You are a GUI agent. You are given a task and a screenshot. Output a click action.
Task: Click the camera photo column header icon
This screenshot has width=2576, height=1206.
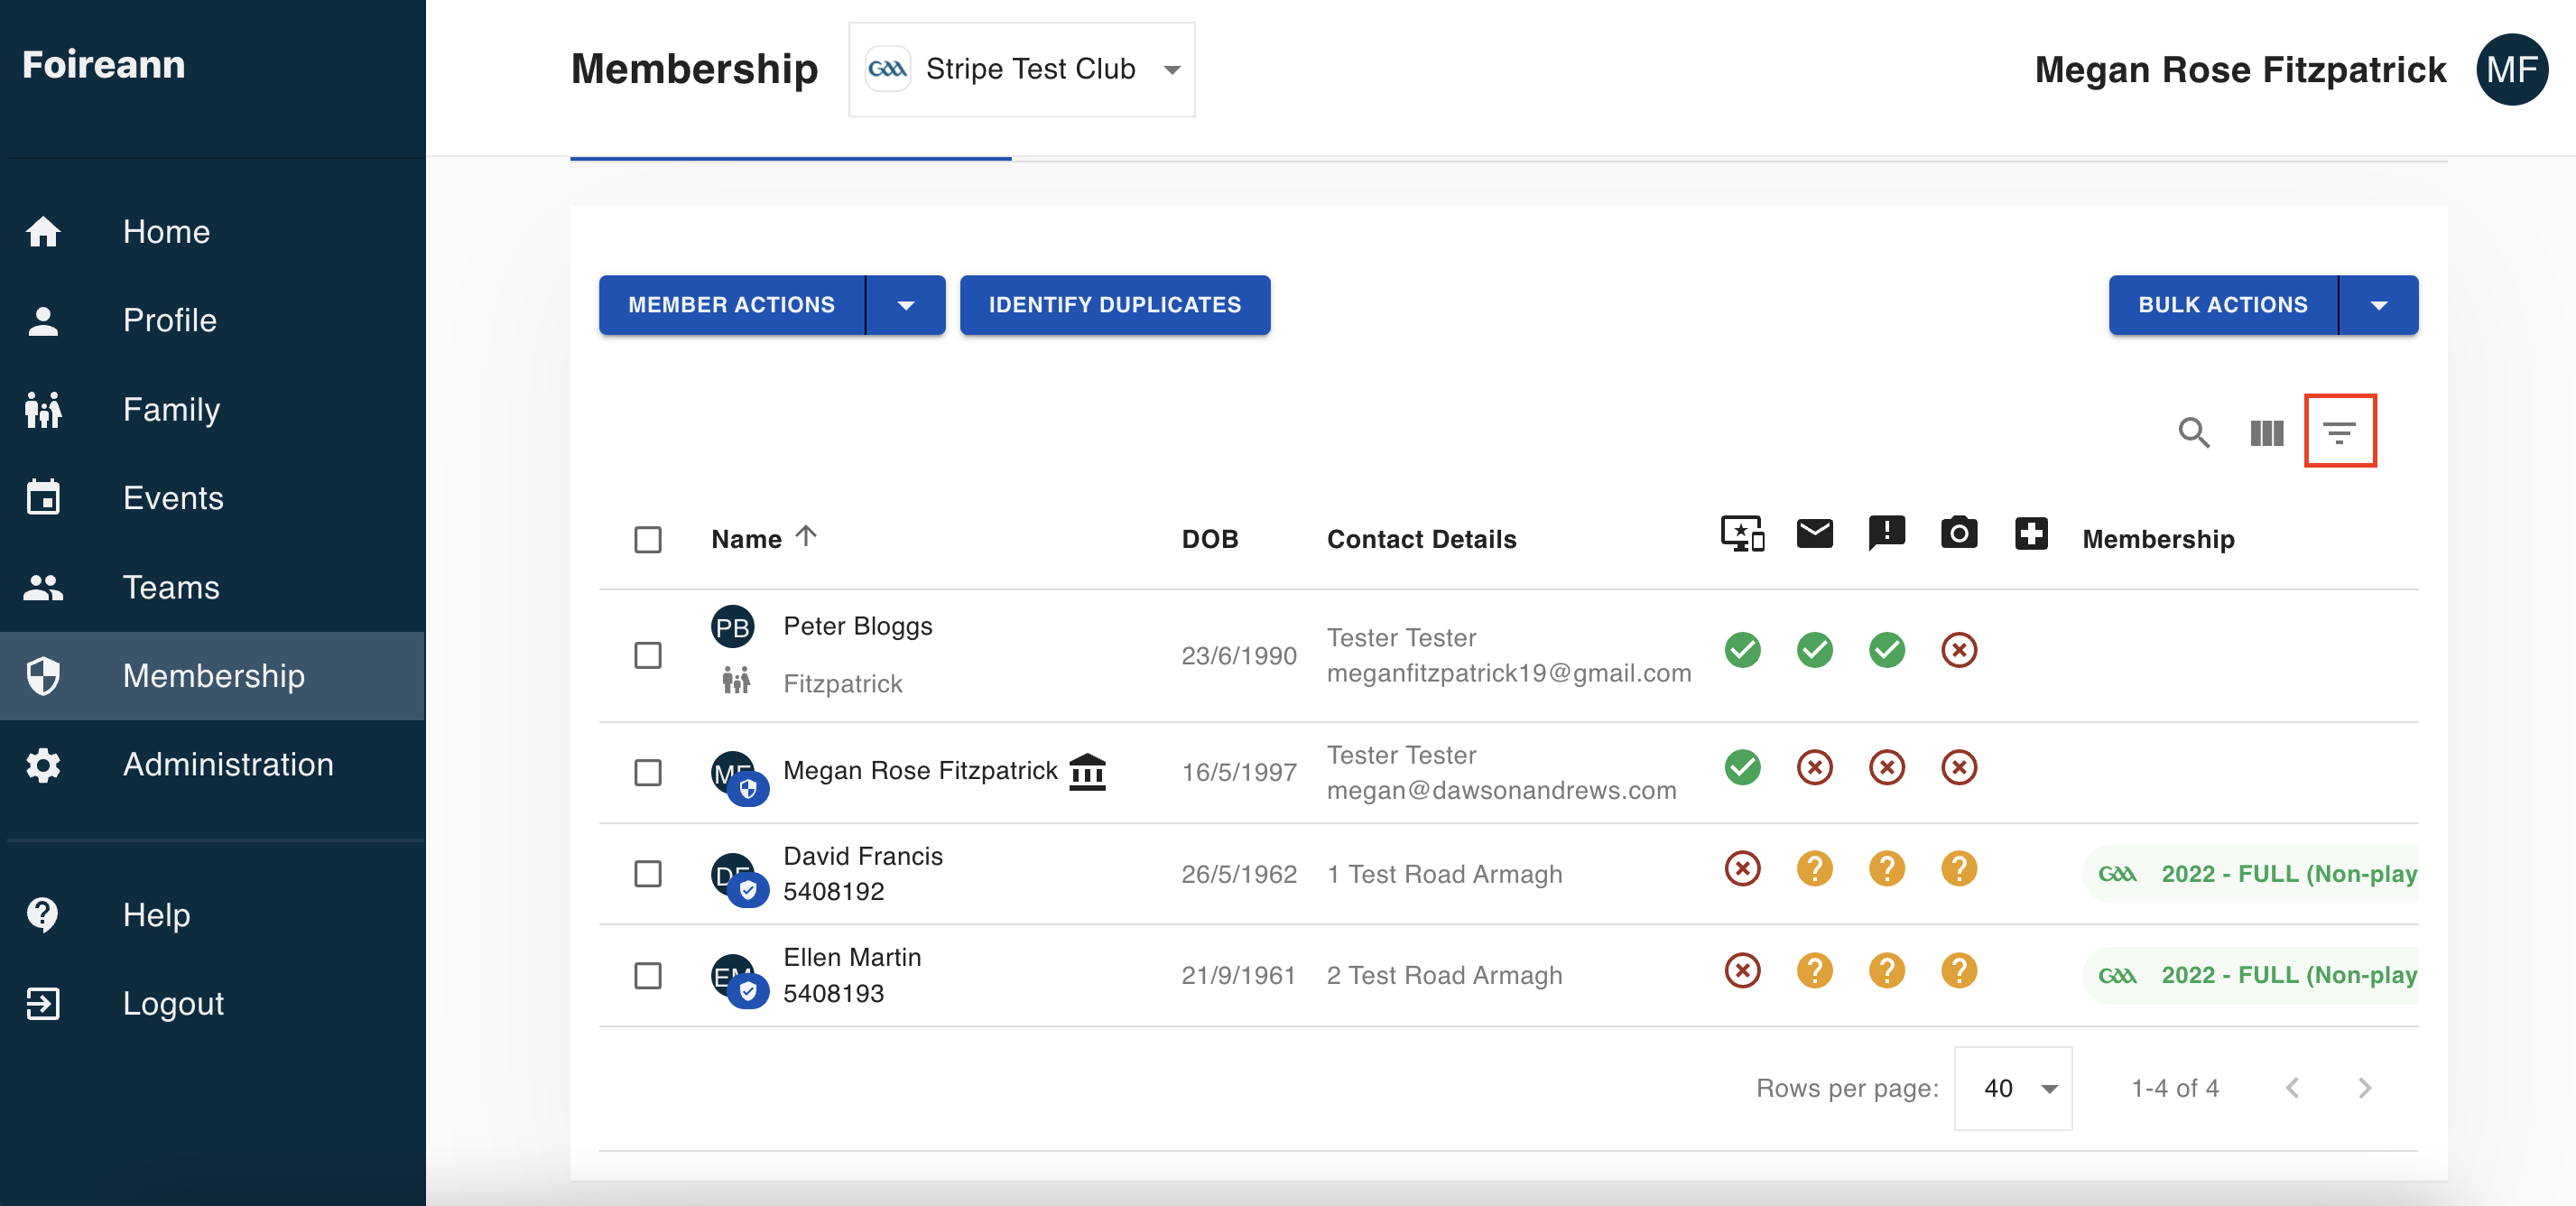pyautogui.click(x=1958, y=533)
